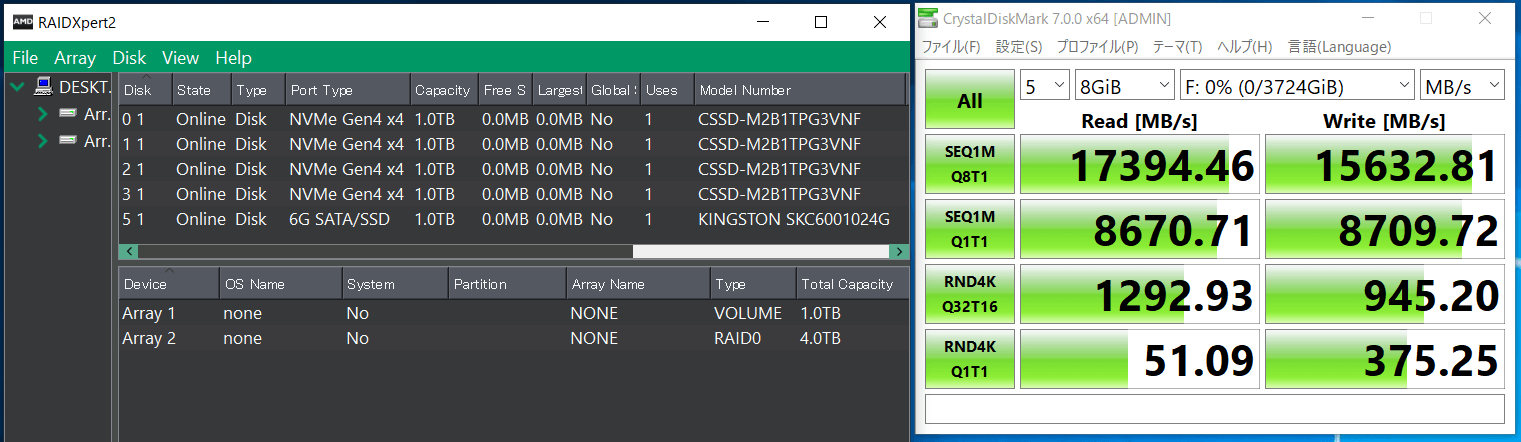Image resolution: width=1521 pixels, height=442 pixels.
Task: Collapse the DESKT. tree node
Action: point(17,87)
